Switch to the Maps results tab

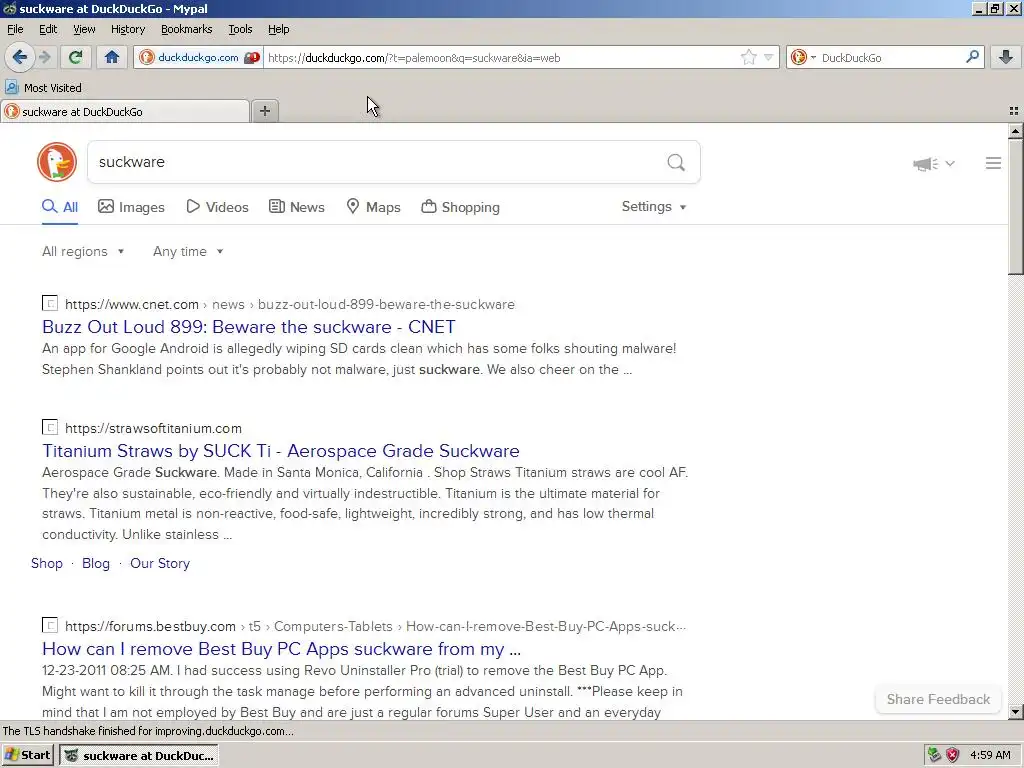(373, 207)
